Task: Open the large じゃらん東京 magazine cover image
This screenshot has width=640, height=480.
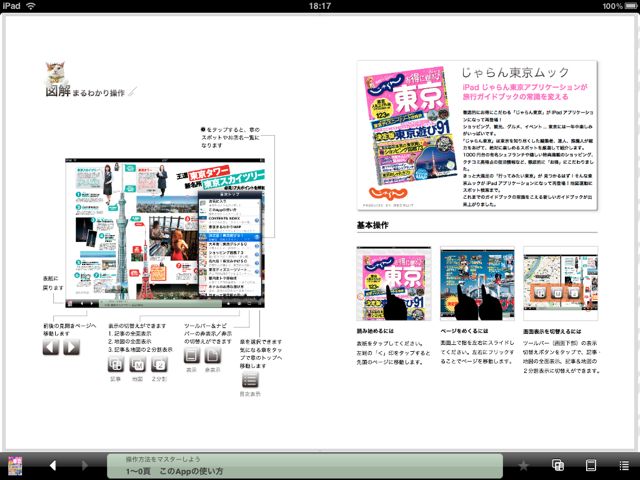Action: (x=409, y=127)
